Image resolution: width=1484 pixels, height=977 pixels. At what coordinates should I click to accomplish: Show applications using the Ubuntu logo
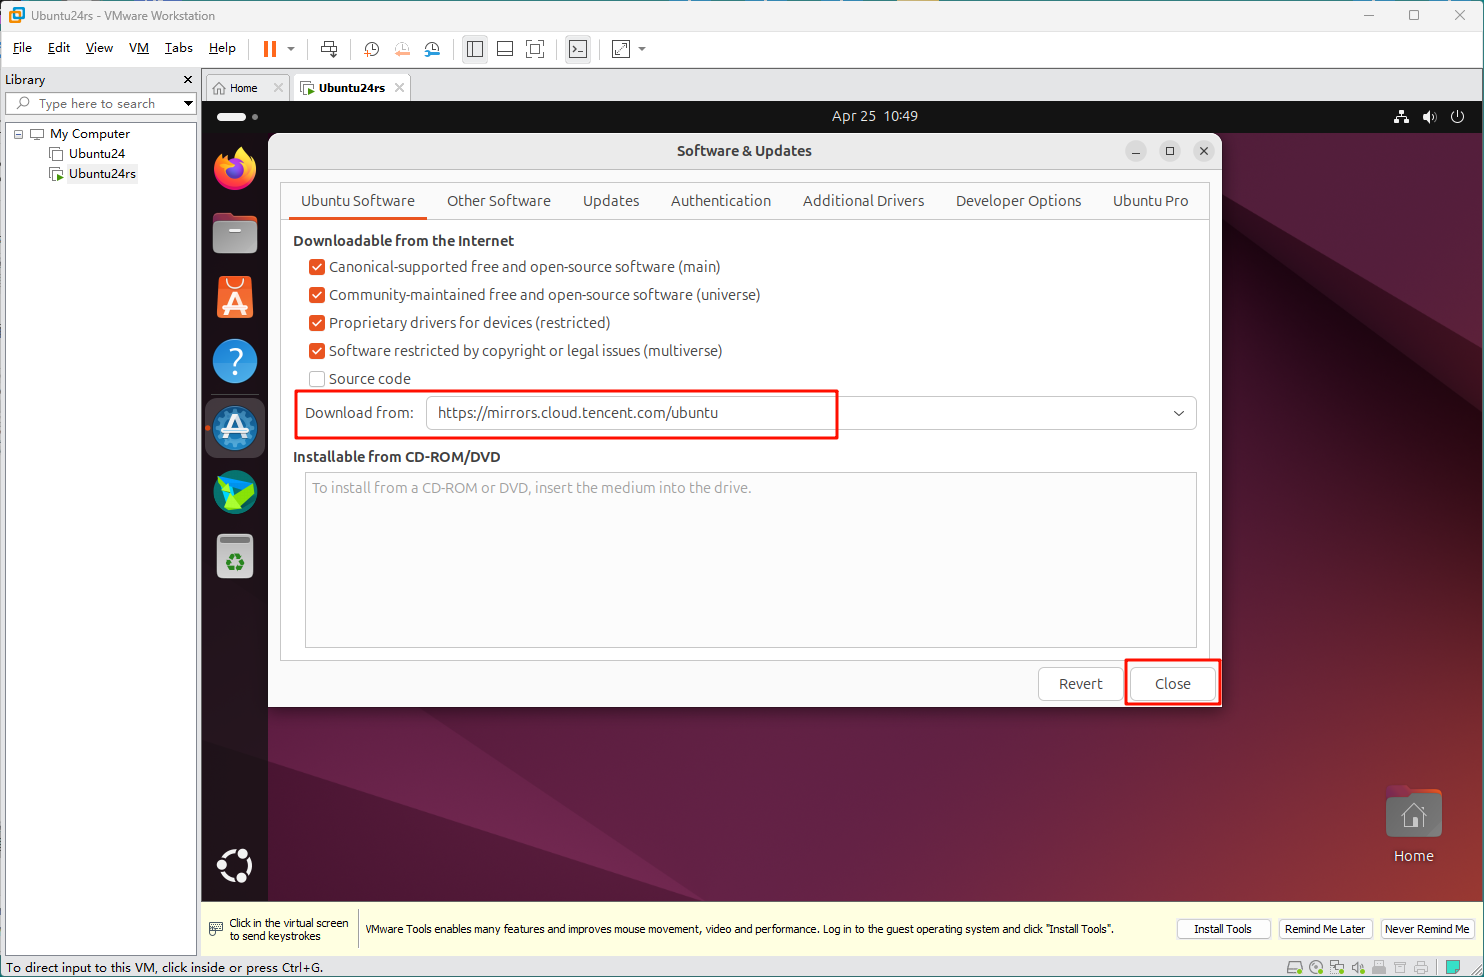(235, 865)
